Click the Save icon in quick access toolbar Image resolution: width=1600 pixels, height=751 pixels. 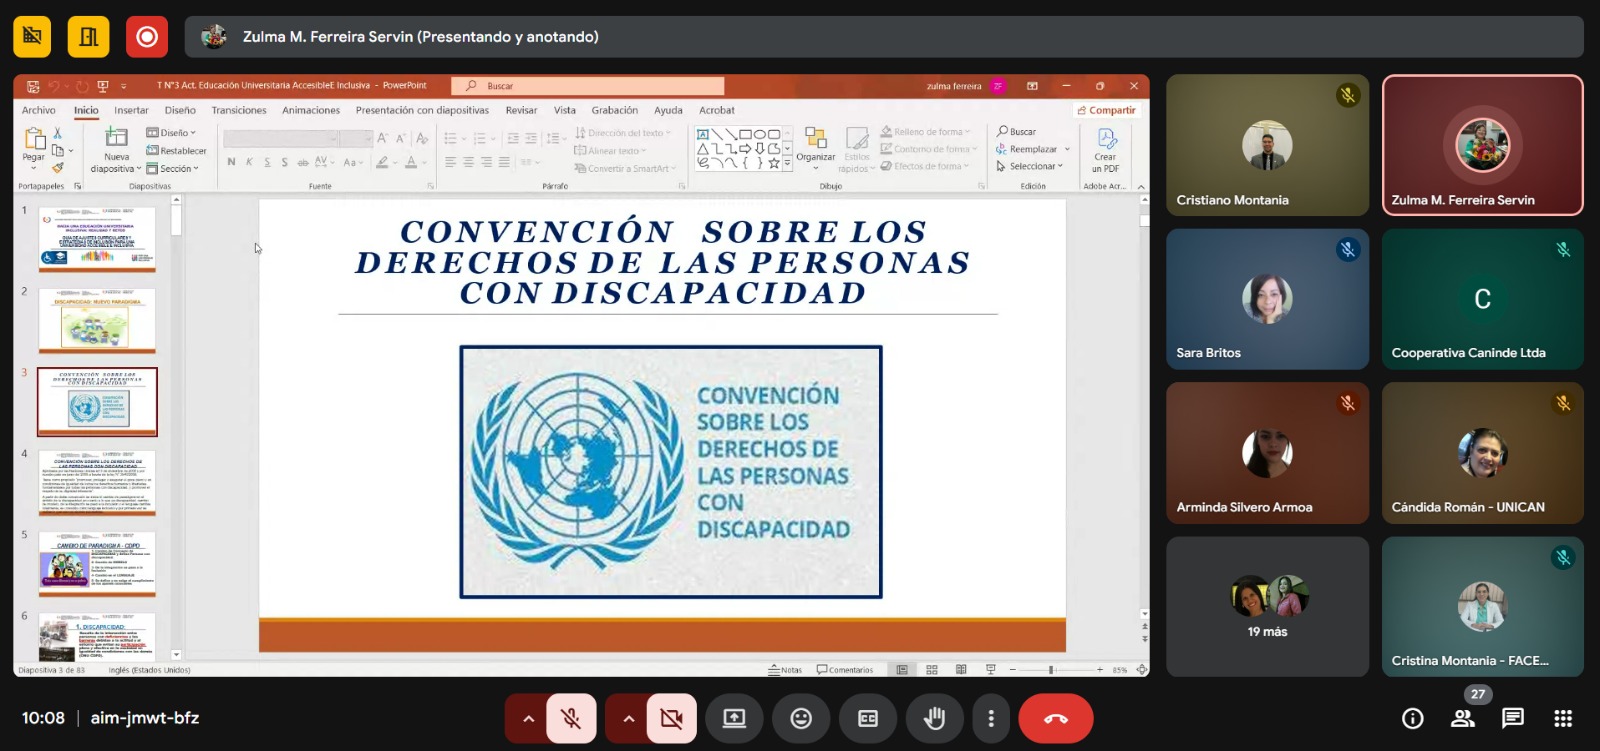33,86
